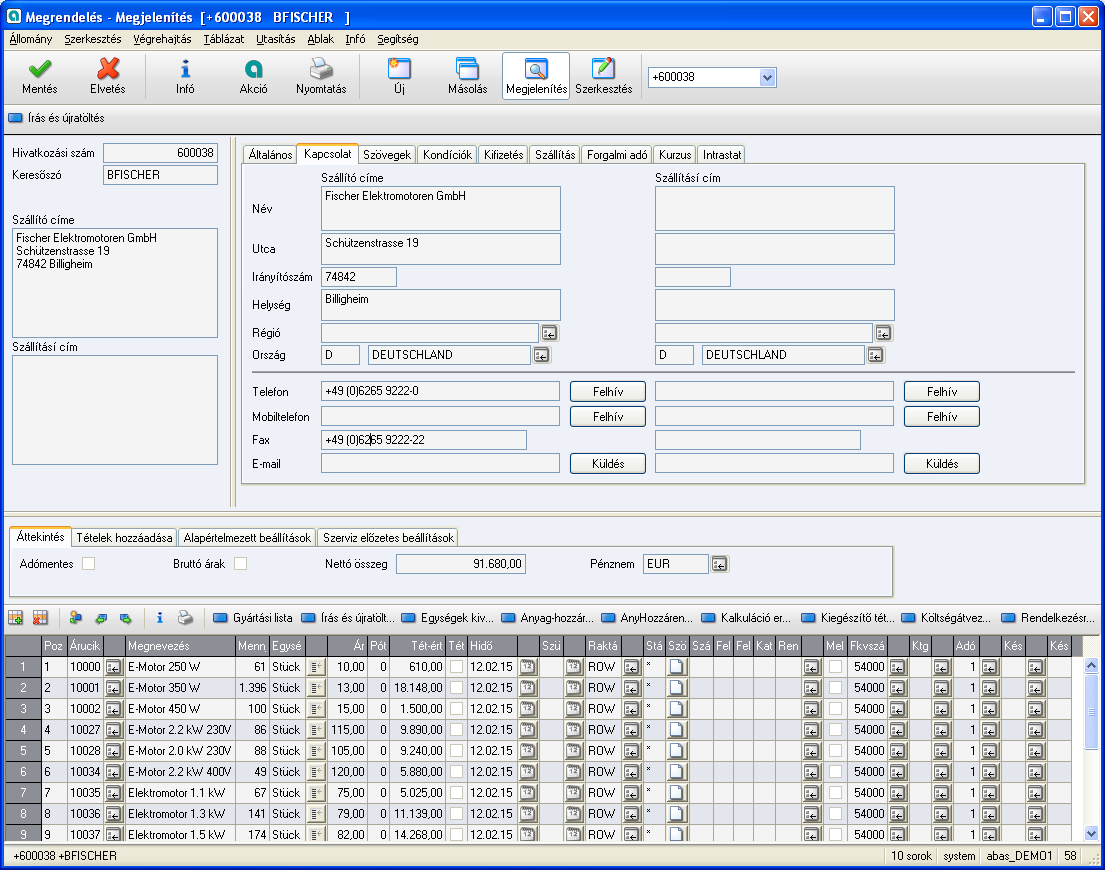This screenshot has height=870, width=1105.
Task: Toggle the Adómentes checkbox
Action: click(88, 564)
